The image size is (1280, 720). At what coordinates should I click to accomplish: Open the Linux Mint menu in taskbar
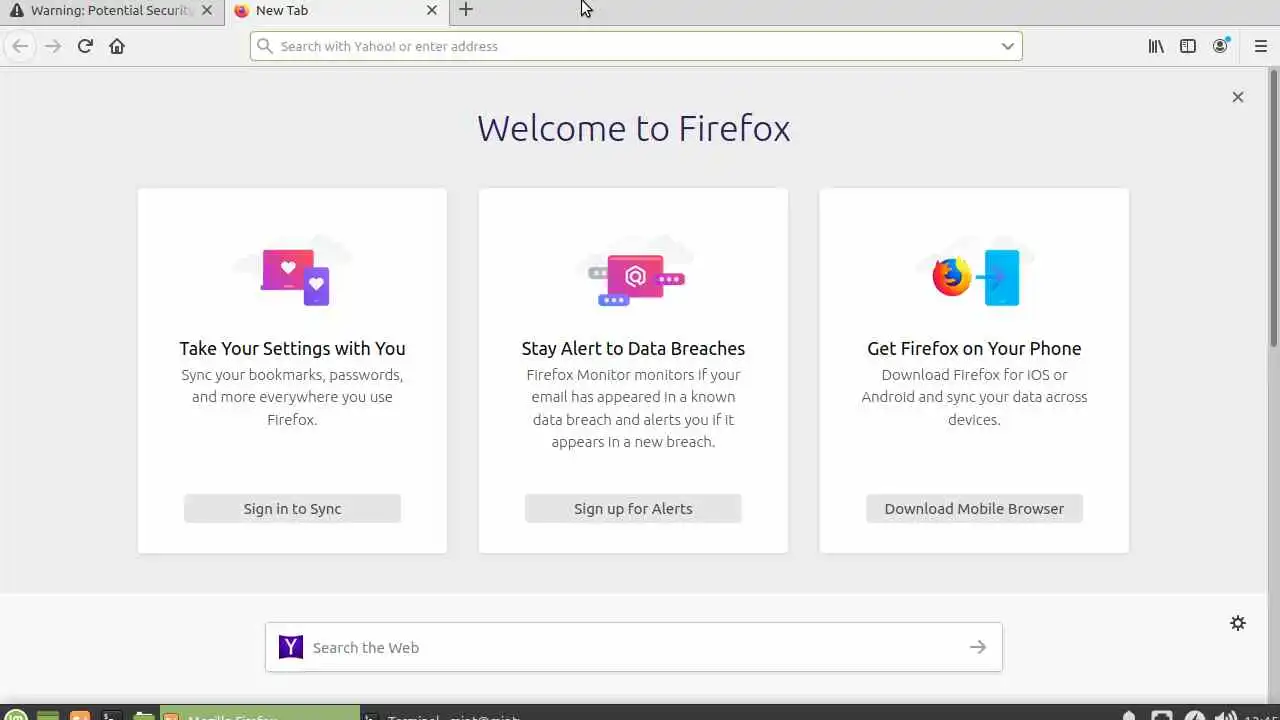tap(17, 714)
